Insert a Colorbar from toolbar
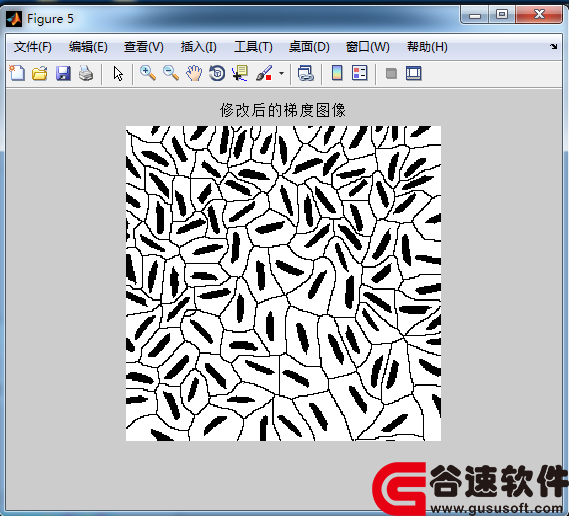Image resolution: width=569 pixels, height=516 pixels. click(x=337, y=73)
